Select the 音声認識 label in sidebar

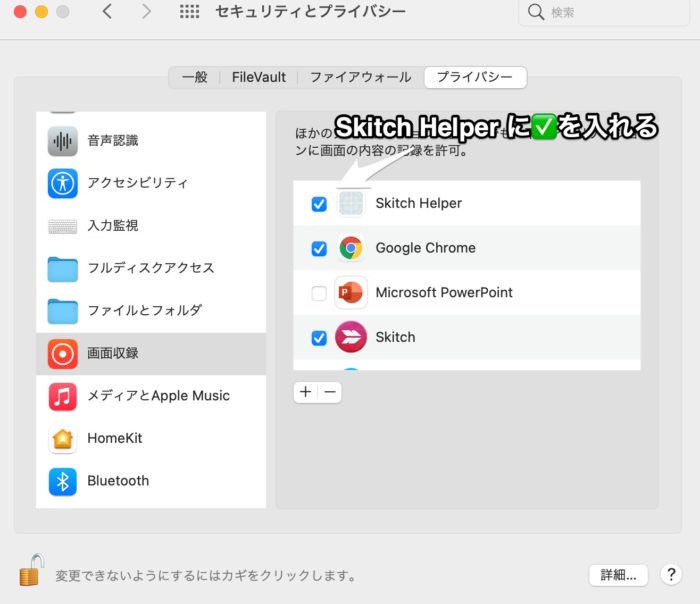click(113, 141)
